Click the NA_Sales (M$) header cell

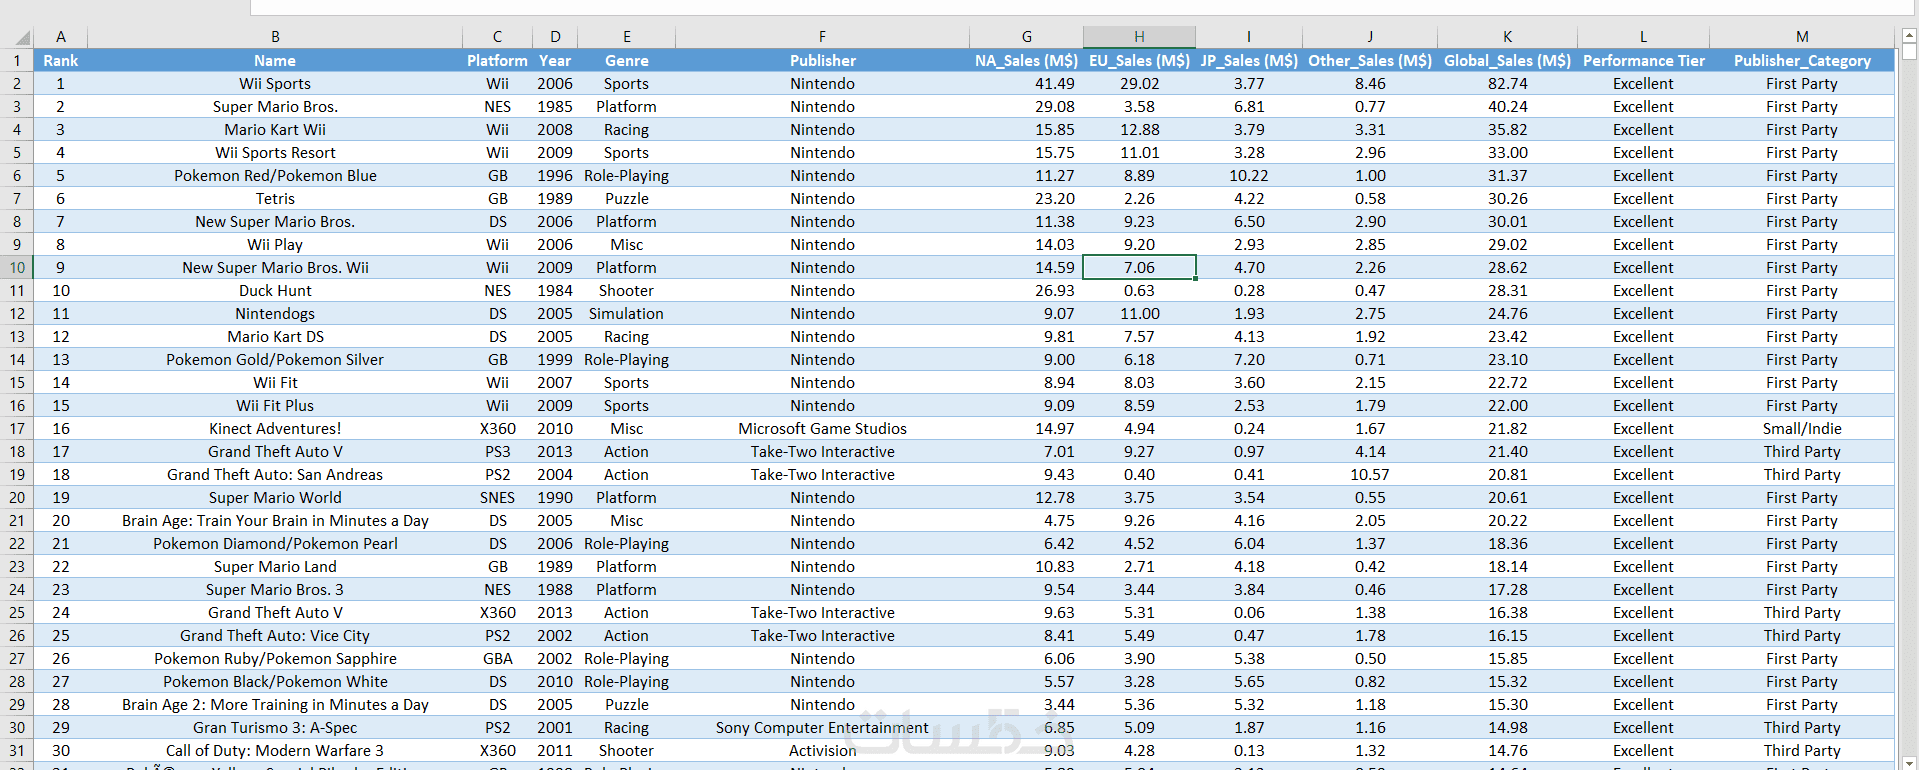(x=1026, y=61)
